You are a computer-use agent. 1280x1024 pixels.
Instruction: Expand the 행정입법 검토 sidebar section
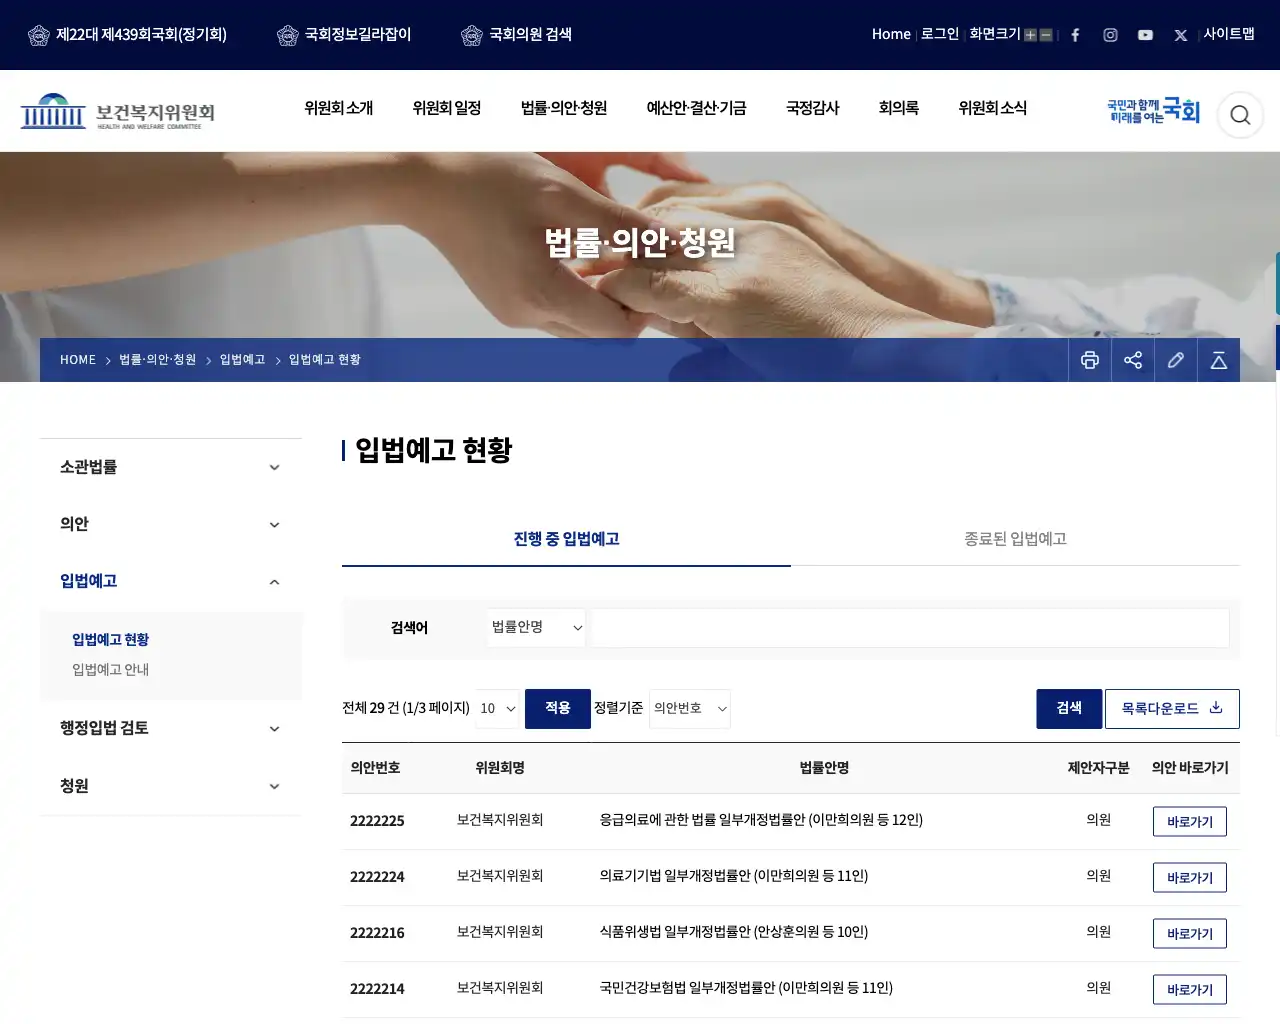point(171,728)
